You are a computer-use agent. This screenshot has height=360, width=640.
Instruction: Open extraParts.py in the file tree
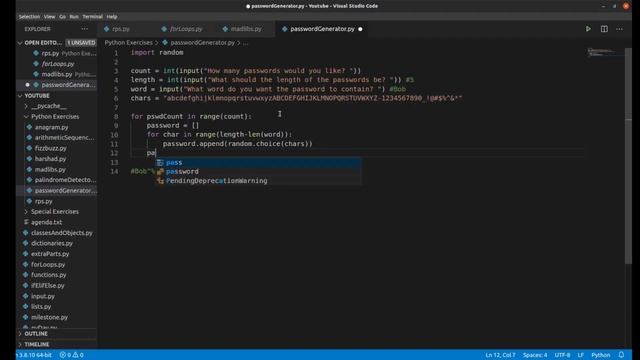(x=57, y=254)
